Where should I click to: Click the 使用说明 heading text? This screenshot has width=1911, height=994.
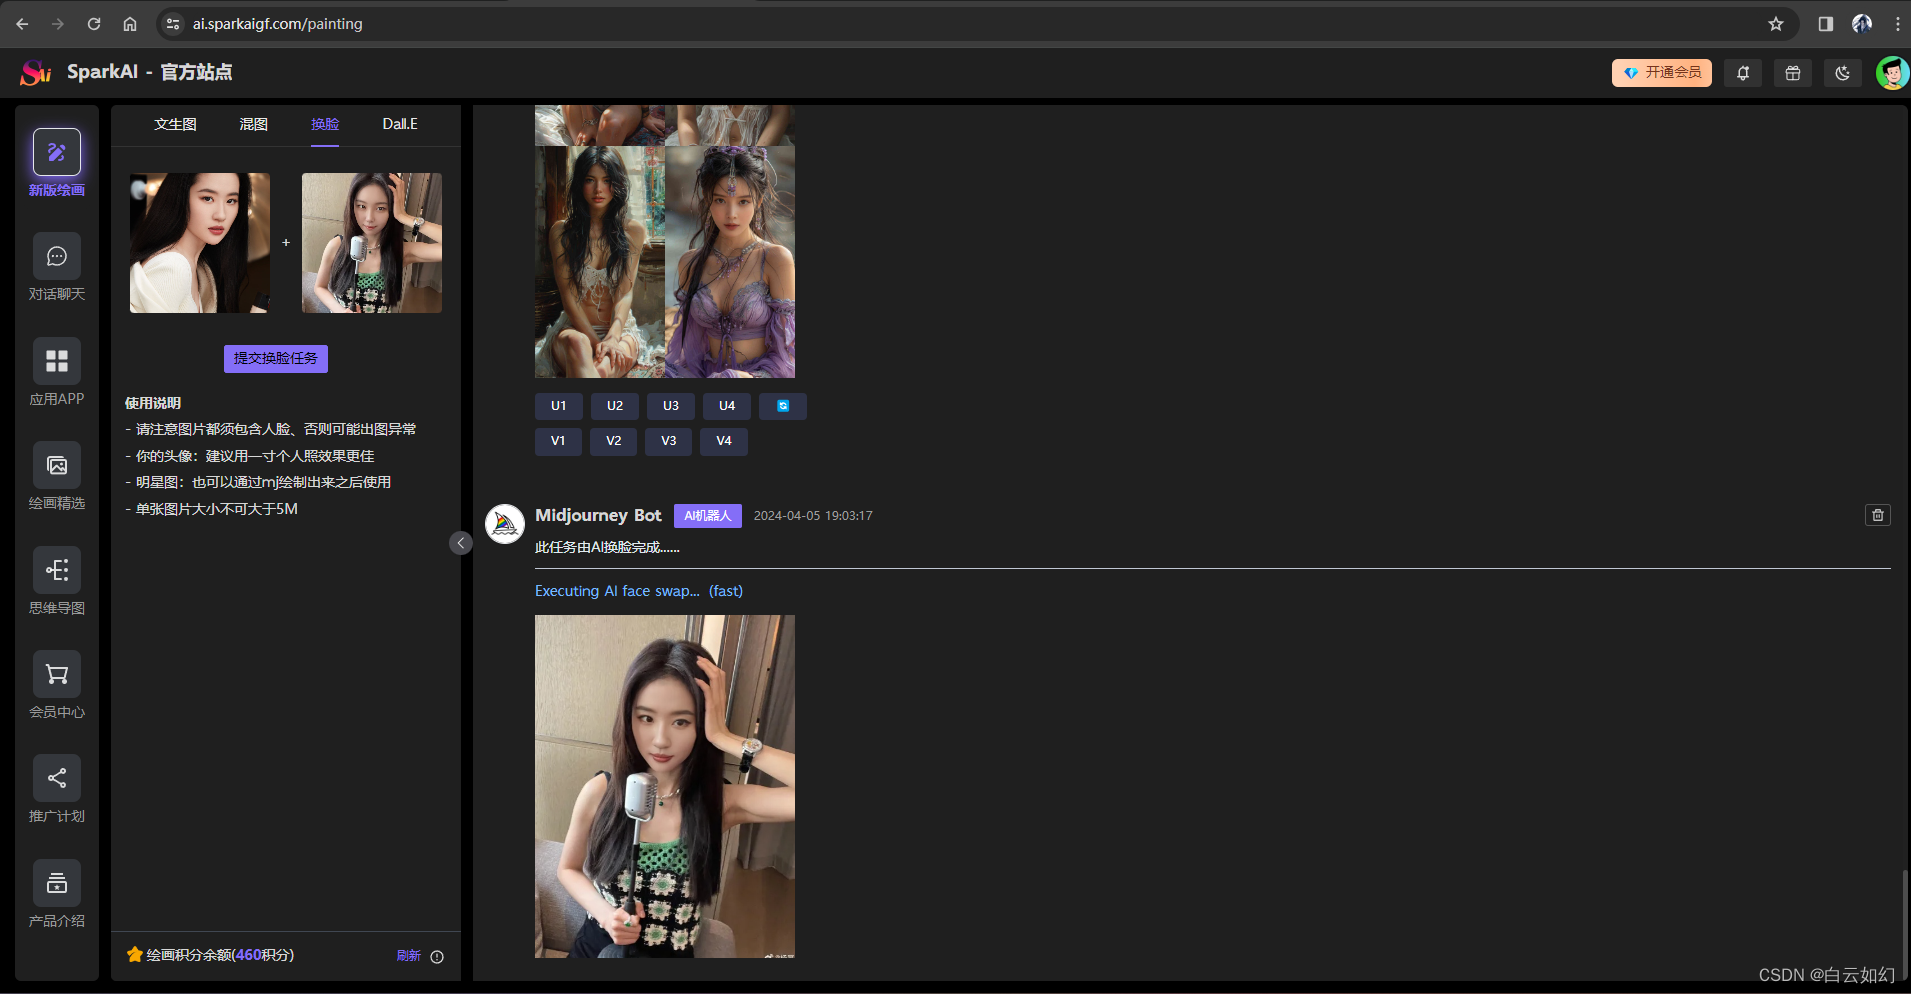tap(153, 403)
